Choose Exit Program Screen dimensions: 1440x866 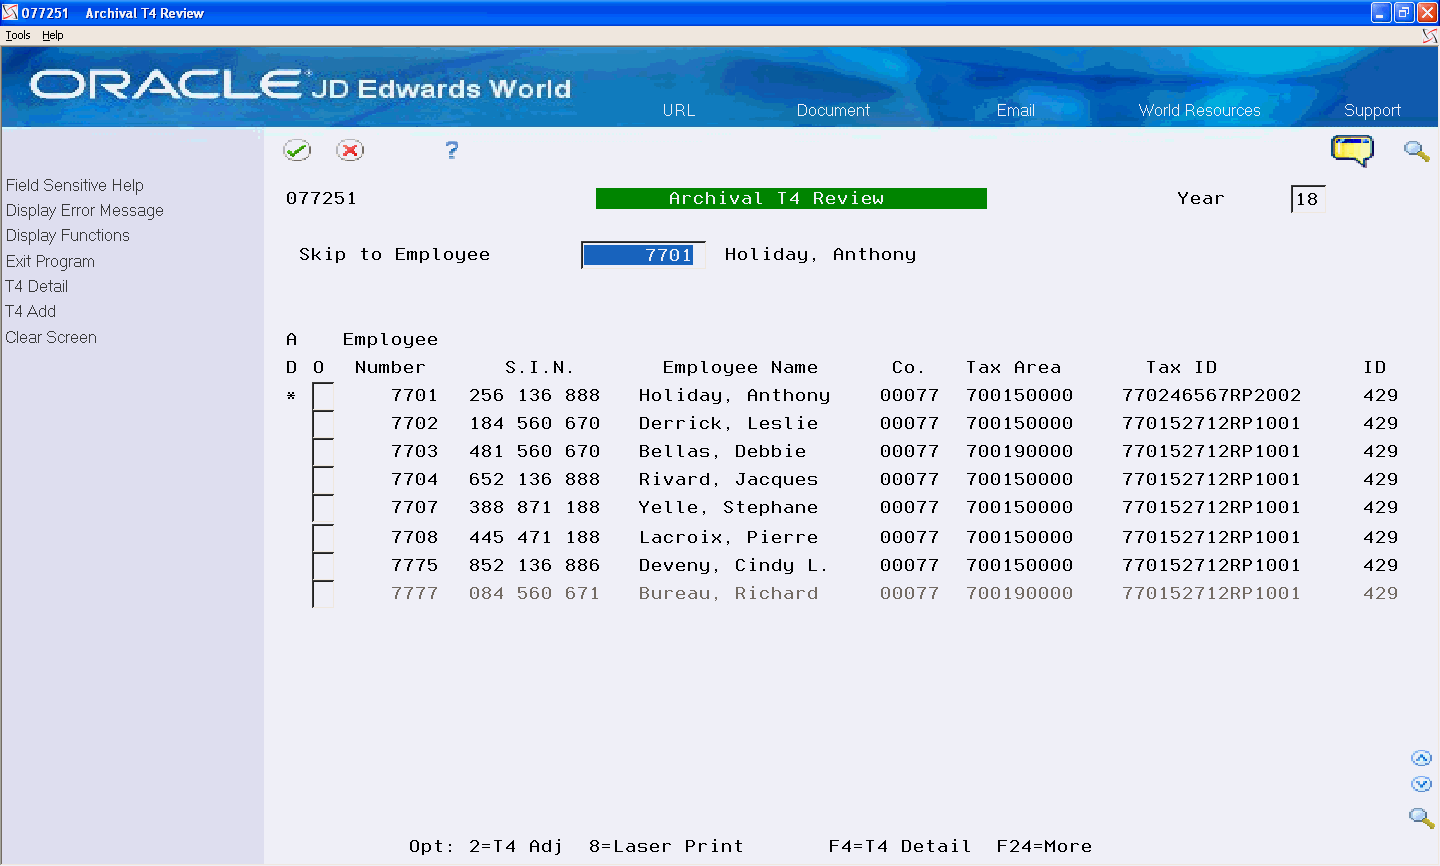click(x=50, y=261)
